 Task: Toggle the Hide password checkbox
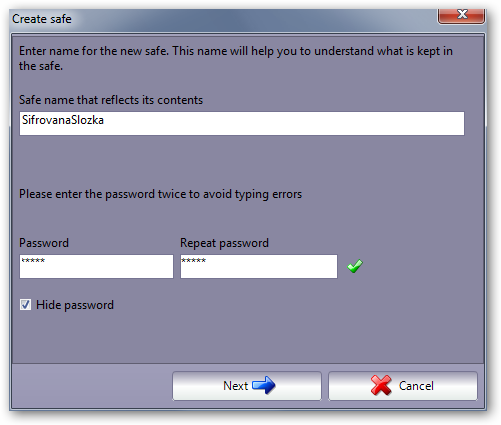25,304
